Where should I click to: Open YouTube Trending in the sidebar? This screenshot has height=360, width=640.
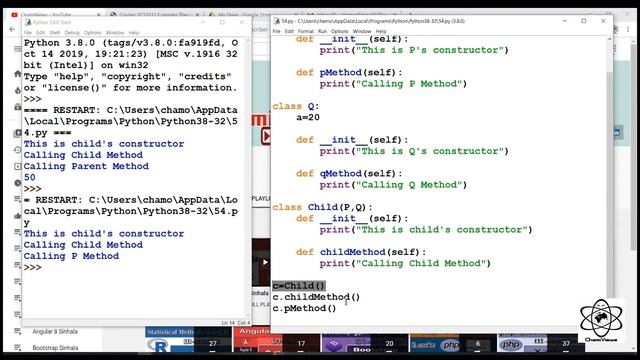tap(18, 90)
